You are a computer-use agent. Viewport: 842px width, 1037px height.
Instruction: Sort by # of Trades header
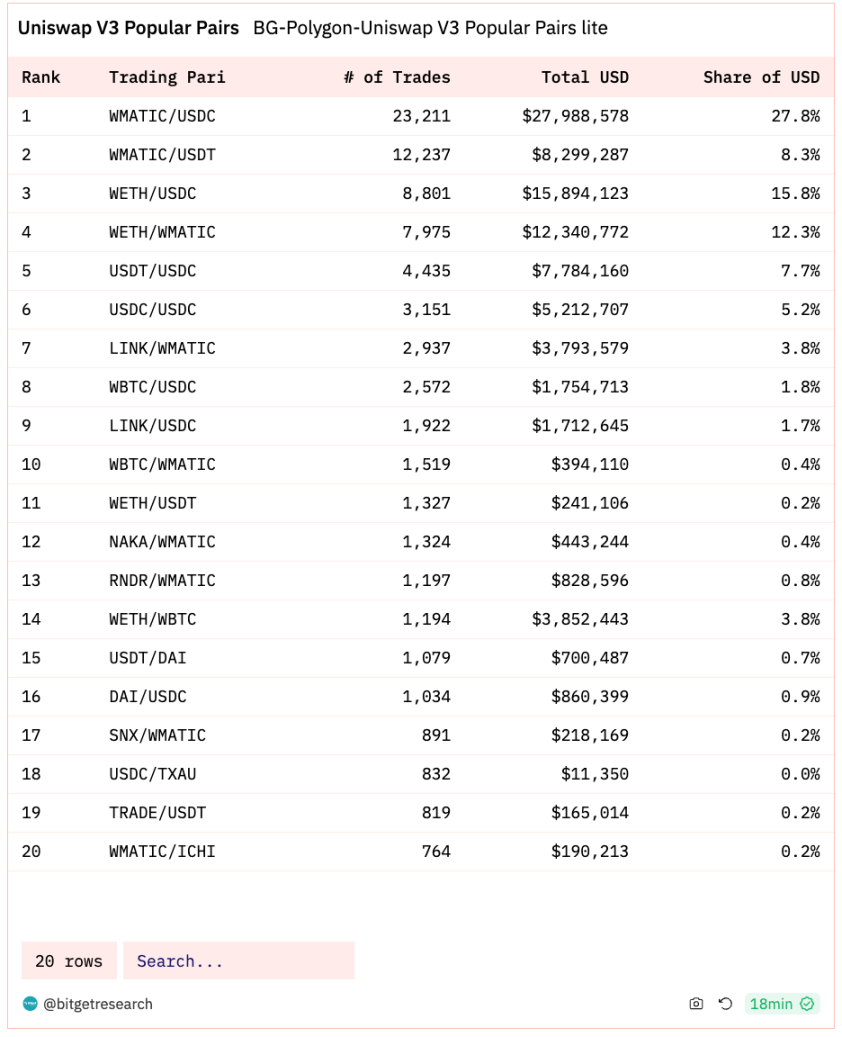coord(397,77)
